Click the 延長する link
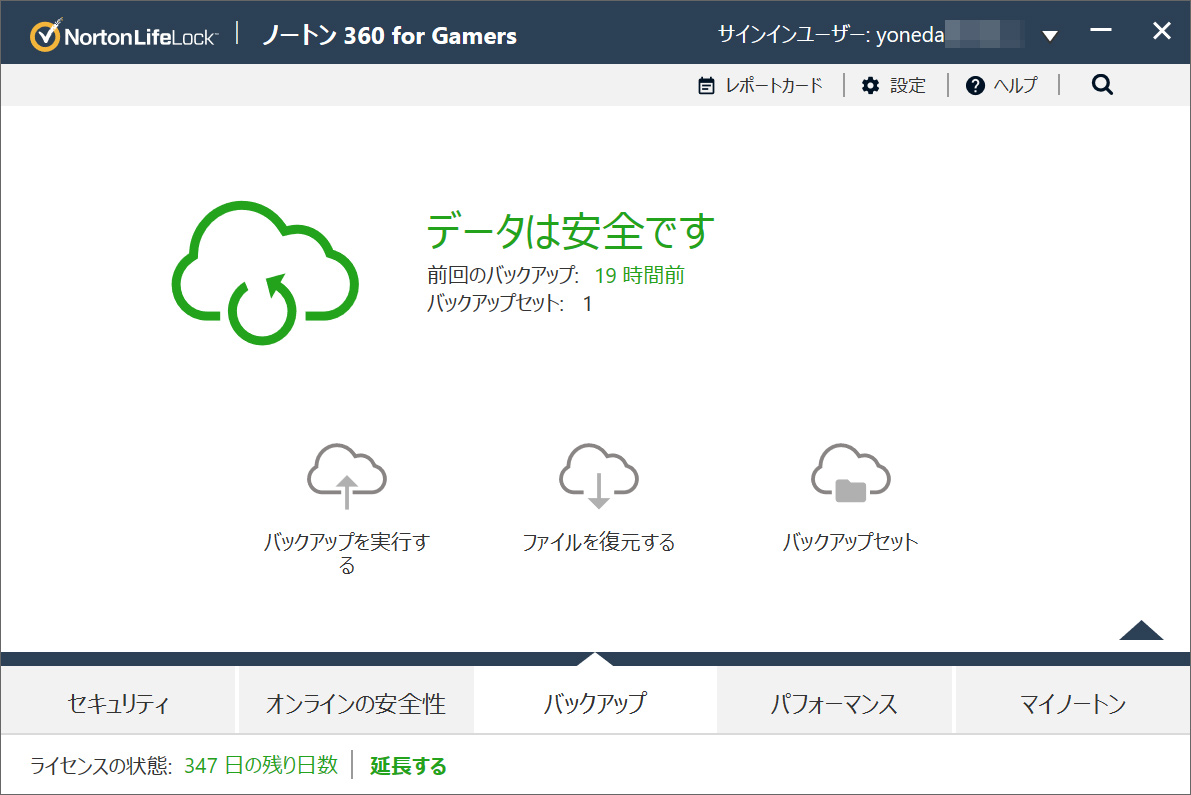Viewport: 1191px width, 795px height. pos(408,765)
